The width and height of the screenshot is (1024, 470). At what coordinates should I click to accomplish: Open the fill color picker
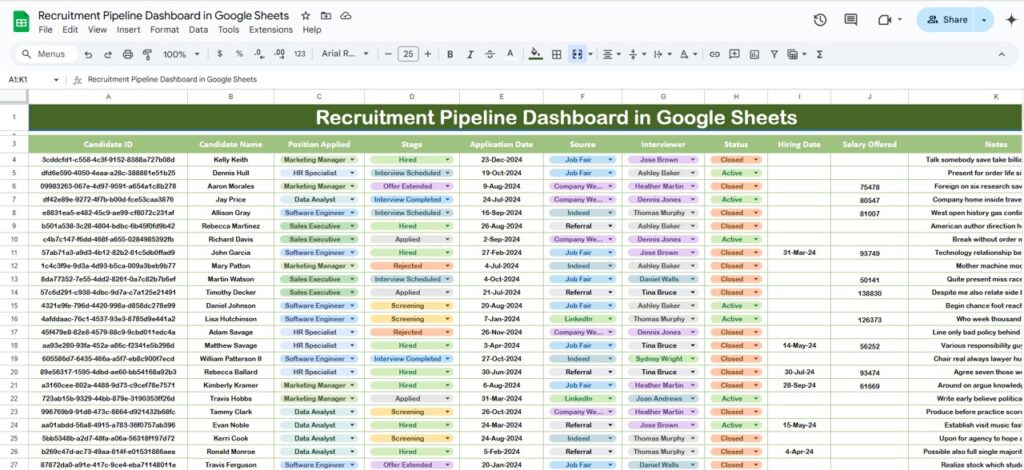[x=536, y=54]
